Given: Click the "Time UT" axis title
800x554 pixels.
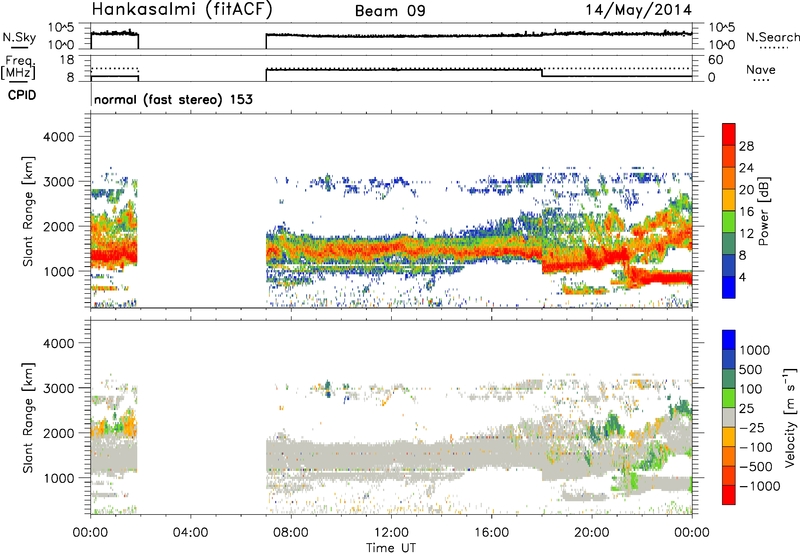Looking at the screenshot, I should pyautogui.click(x=391, y=548).
